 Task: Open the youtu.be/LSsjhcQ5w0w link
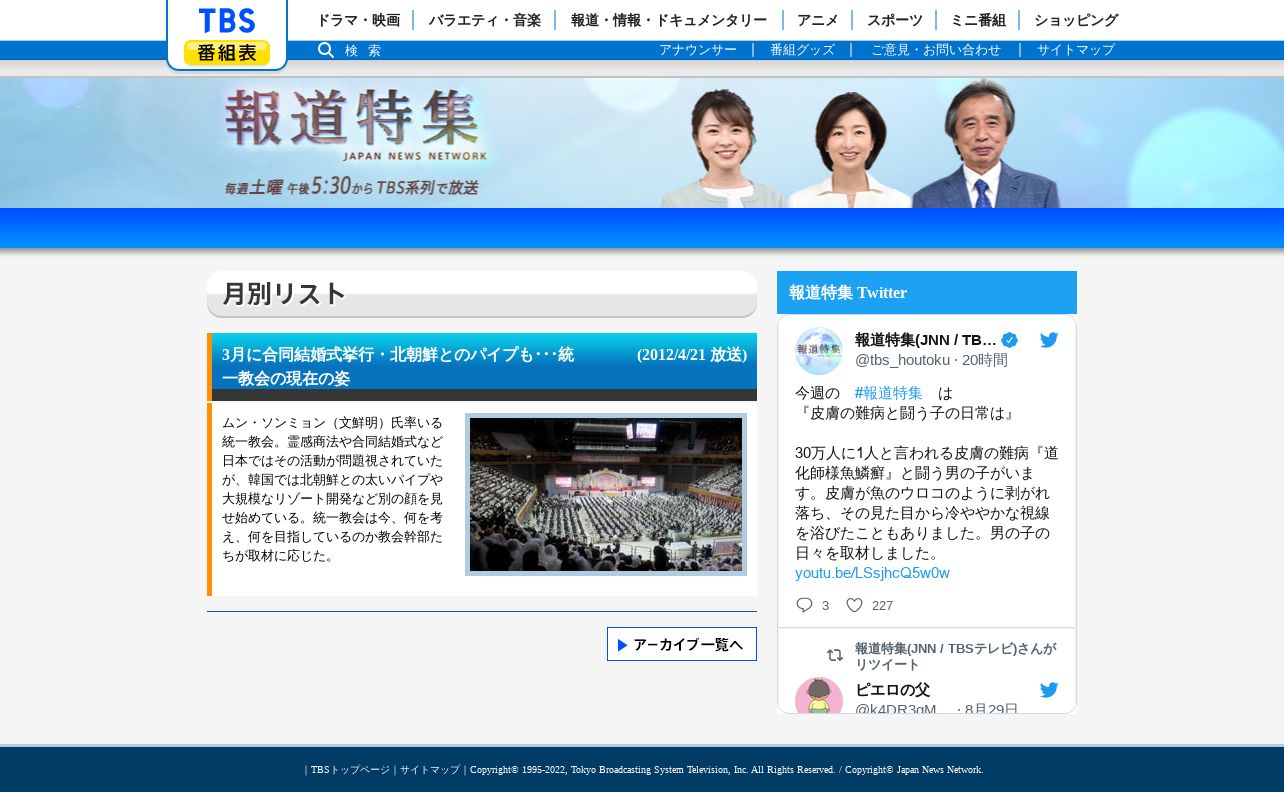[872, 573]
